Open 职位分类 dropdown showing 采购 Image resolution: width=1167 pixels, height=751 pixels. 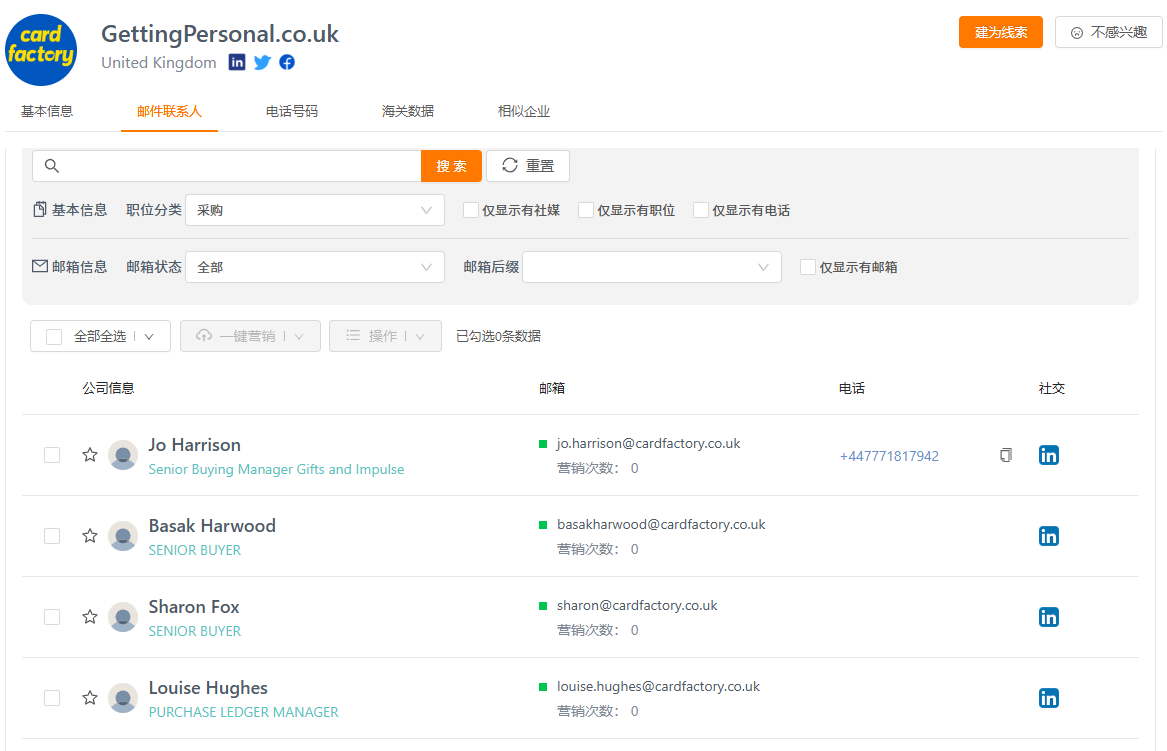pyautogui.click(x=315, y=211)
